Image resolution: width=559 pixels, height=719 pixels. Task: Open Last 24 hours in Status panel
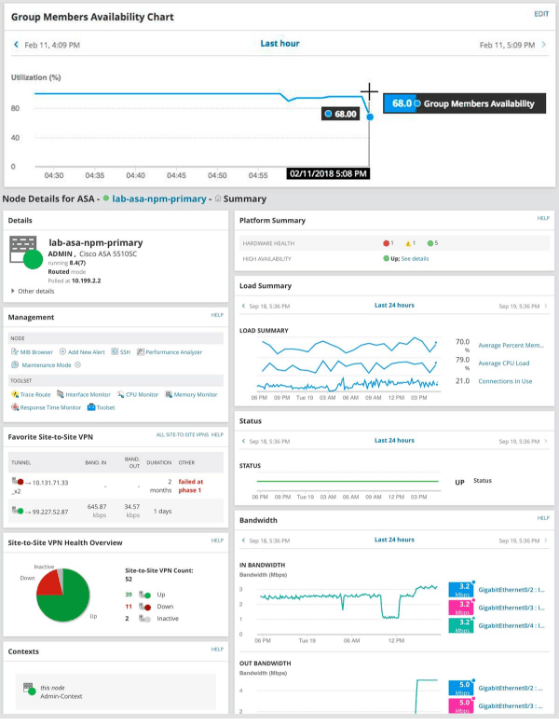point(394,441)
